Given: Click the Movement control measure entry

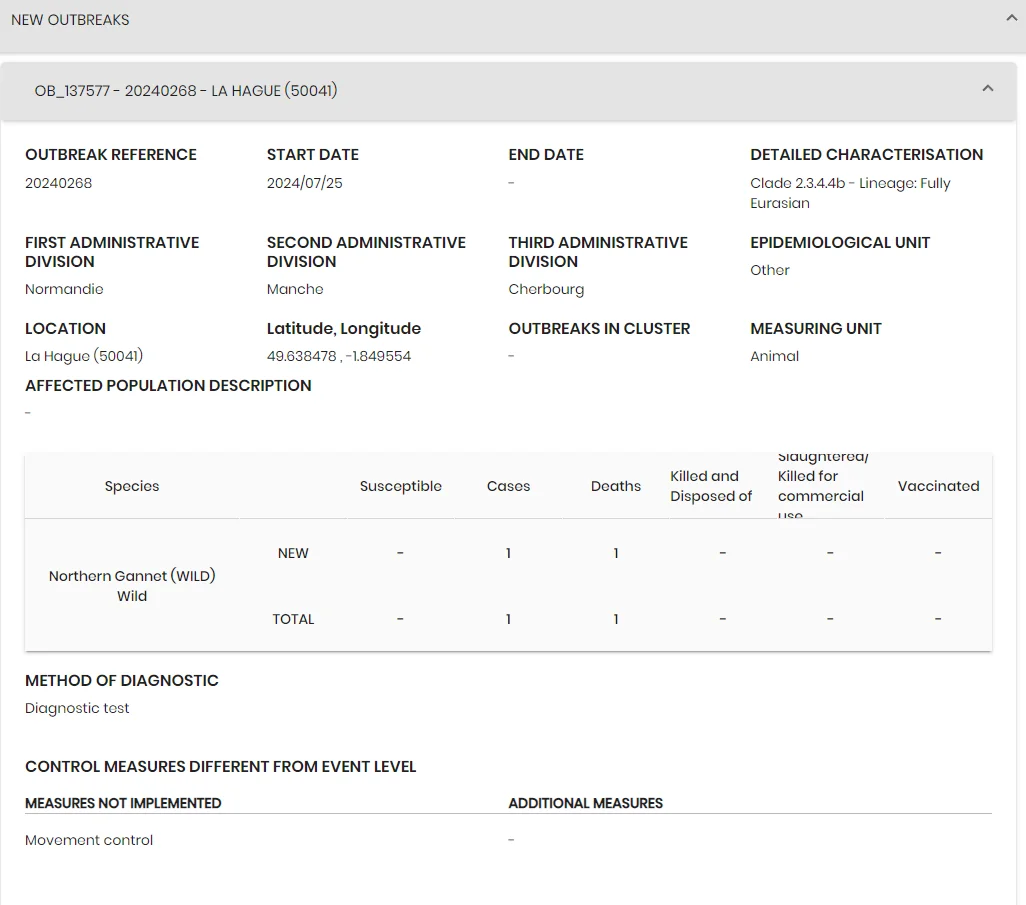Looking at the screenshot, I should (x=89, y=840).
